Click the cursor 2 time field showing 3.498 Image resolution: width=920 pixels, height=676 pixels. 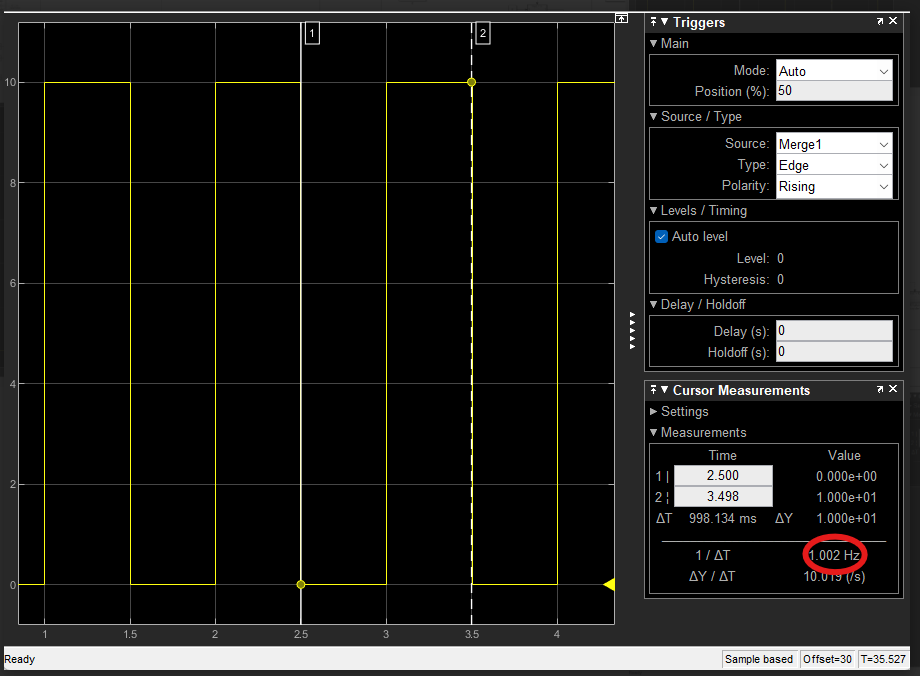723,496
